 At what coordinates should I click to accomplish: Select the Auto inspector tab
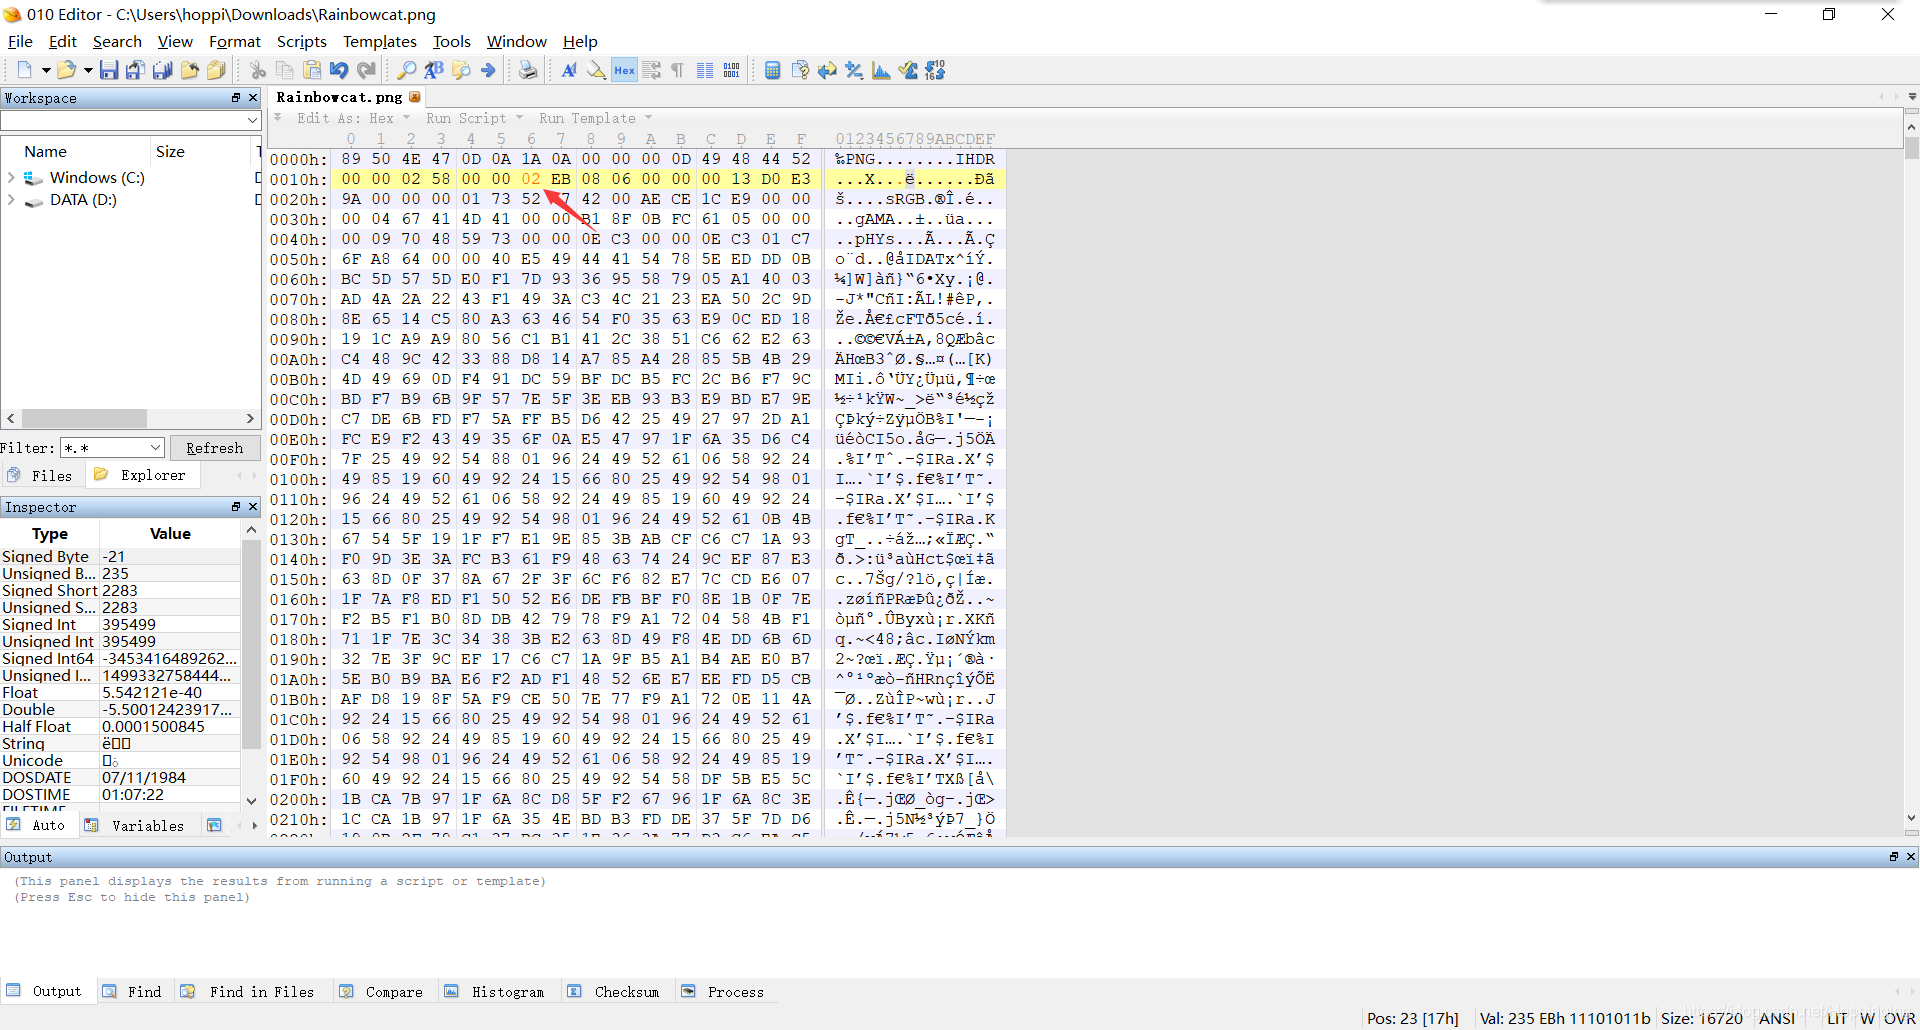click(37, 825)
